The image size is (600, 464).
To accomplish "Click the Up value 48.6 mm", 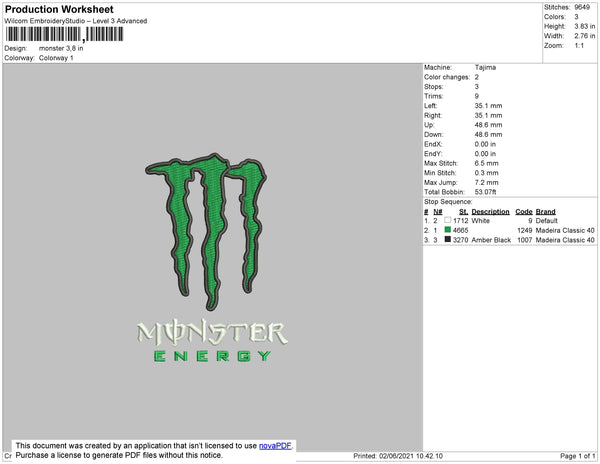I will point(488,125).
